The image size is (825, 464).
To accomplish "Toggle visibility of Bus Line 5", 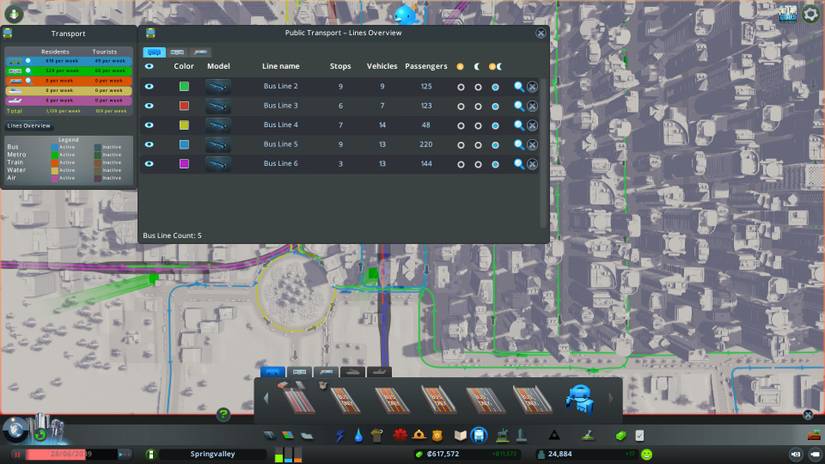I will [x=149, y=144].
